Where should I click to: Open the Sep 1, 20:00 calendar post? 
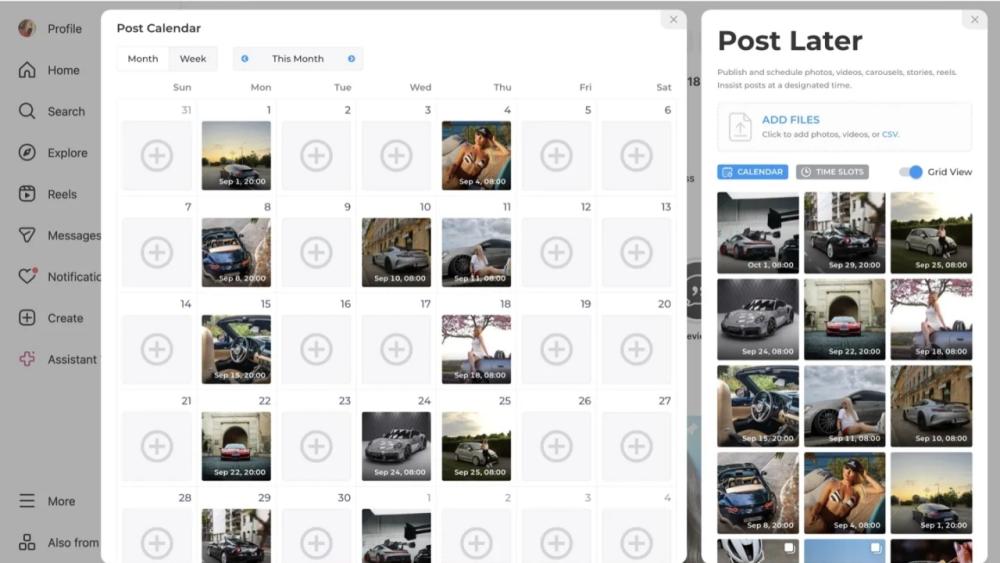[236, 156]
